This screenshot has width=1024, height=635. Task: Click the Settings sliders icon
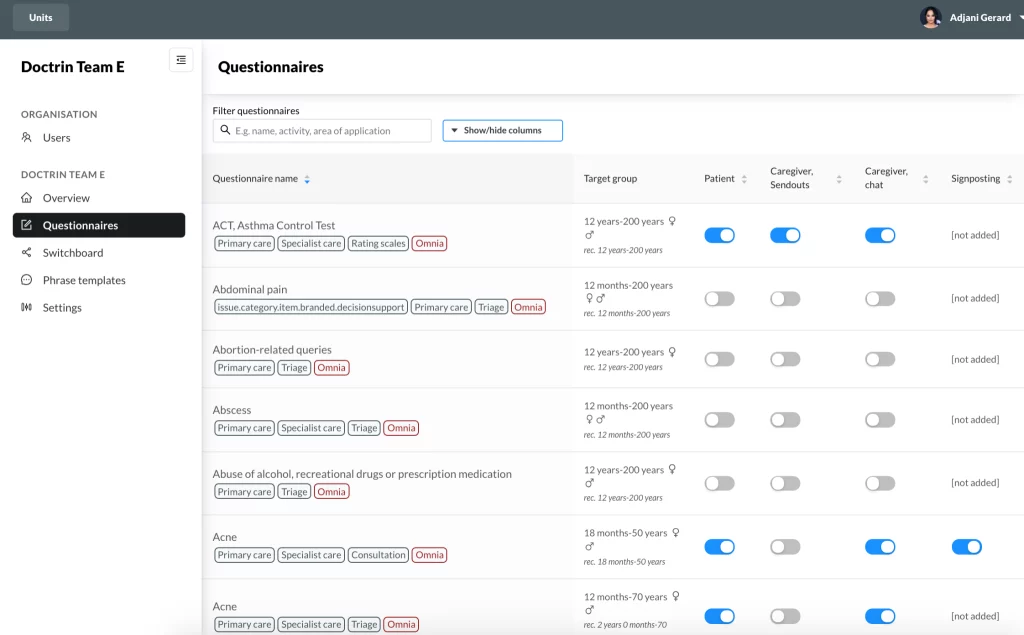pos(27,307)
